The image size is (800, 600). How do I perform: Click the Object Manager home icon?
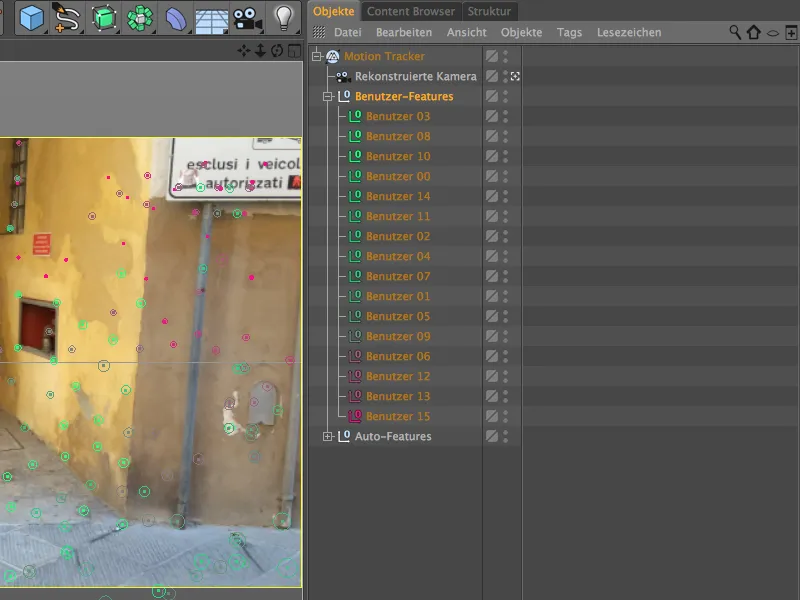(754, 32)
